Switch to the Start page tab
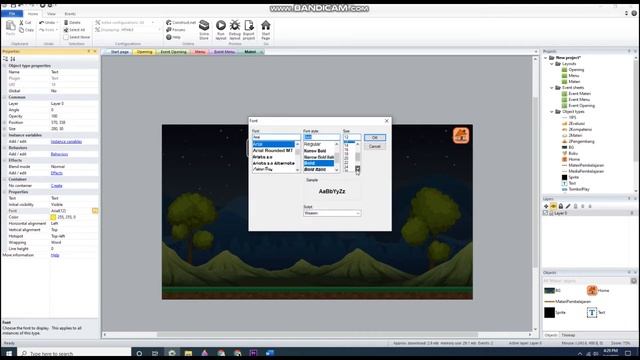 119,52
